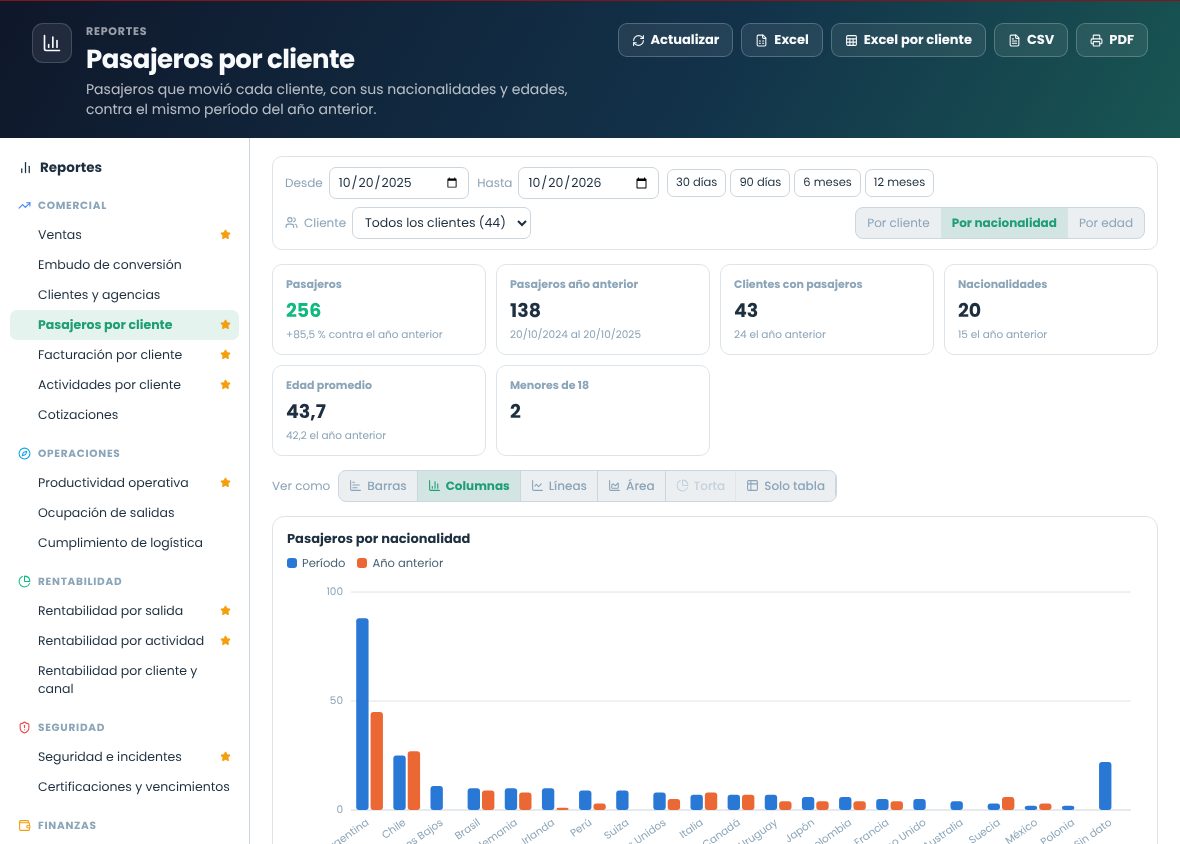Export the report to Excel
The image size is (1180, 844).
tap(781, 40)
